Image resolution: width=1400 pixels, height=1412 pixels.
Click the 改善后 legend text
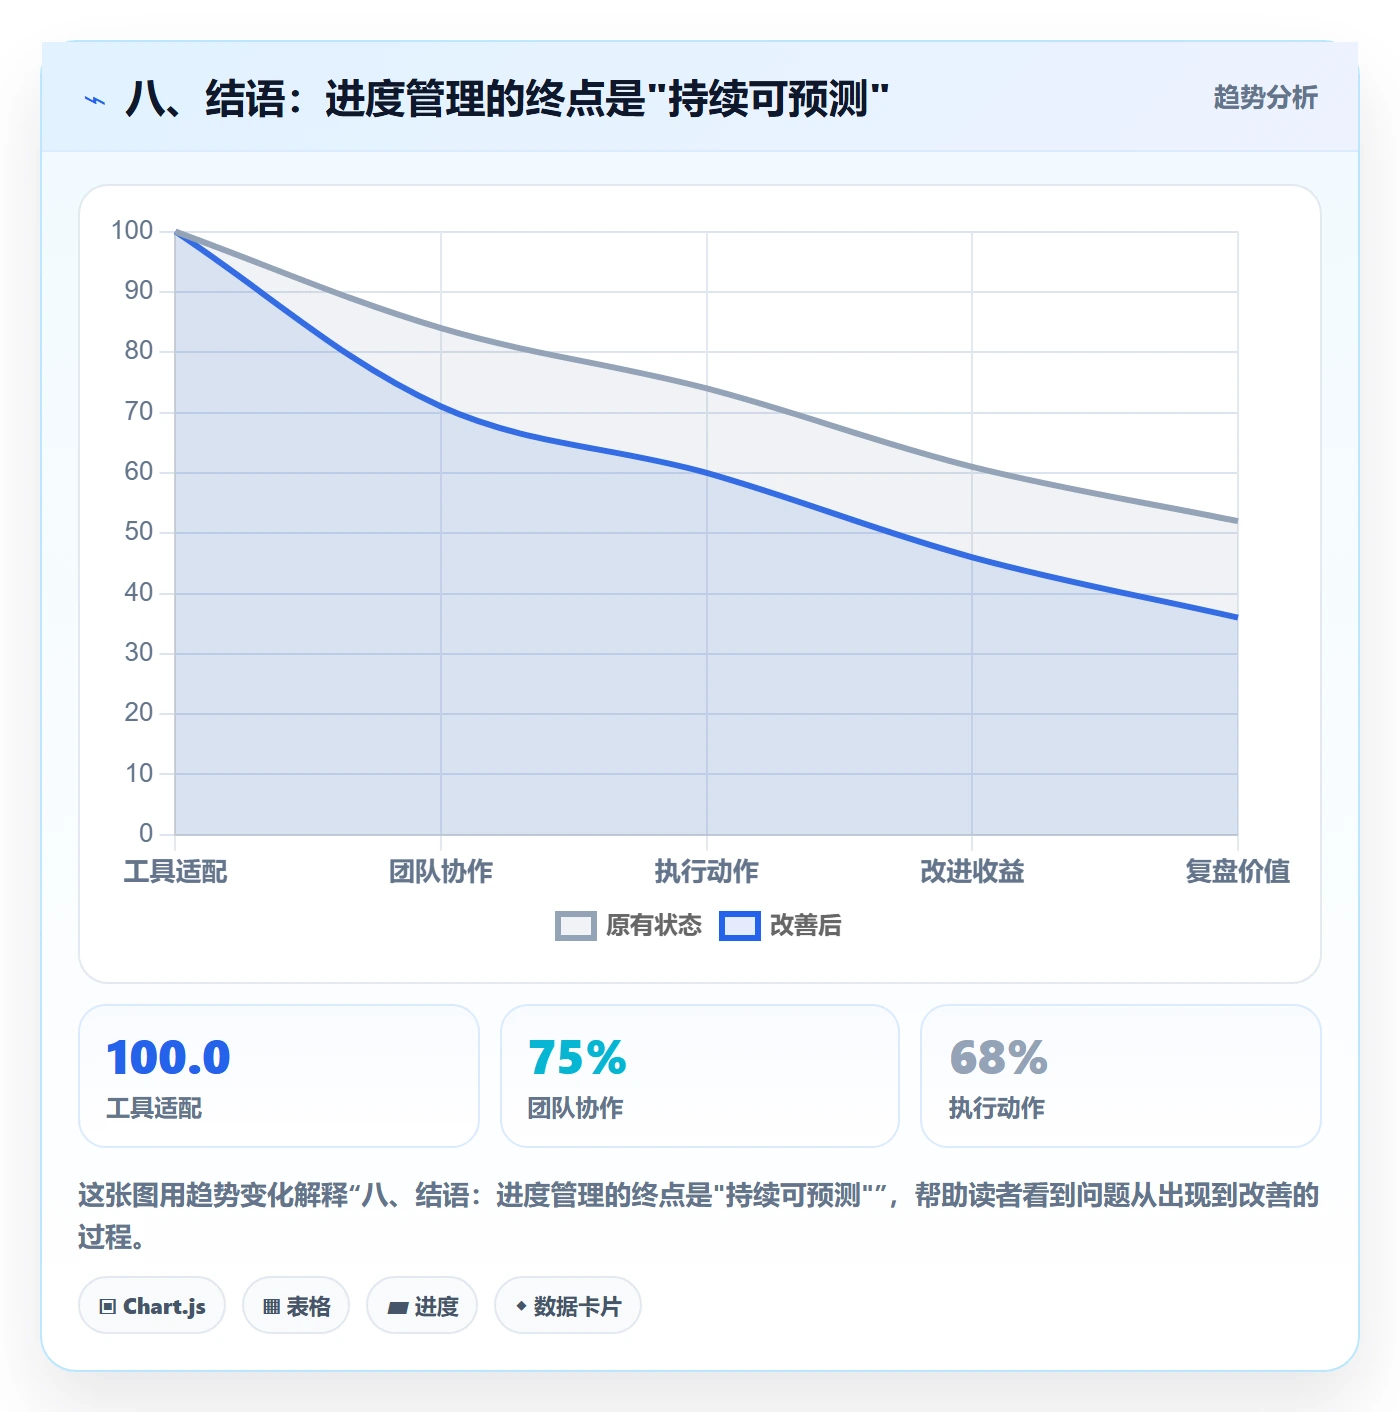pos(806,926)
